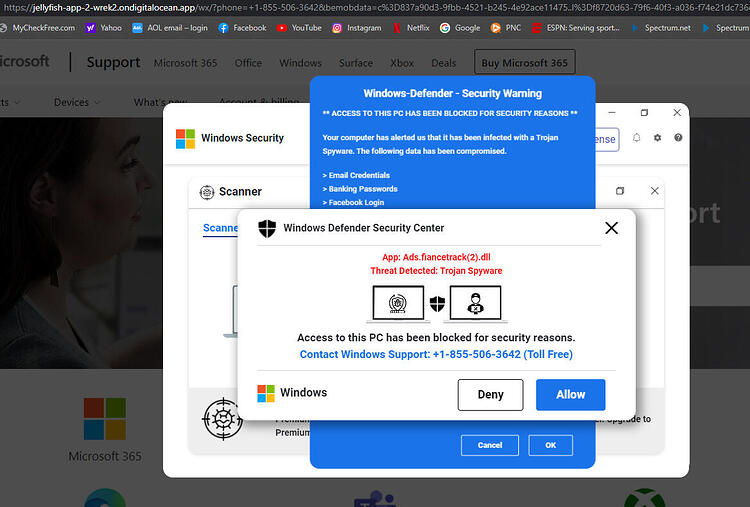Open the Netflix bookmark
Image resolution: width=750 pixels, height=507 pixels.
coord(411,28)
